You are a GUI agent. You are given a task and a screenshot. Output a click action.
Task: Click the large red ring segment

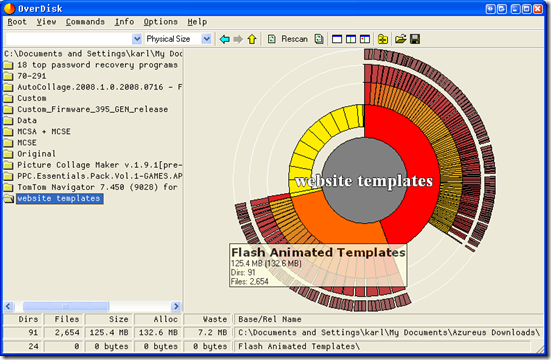(418, 155)
